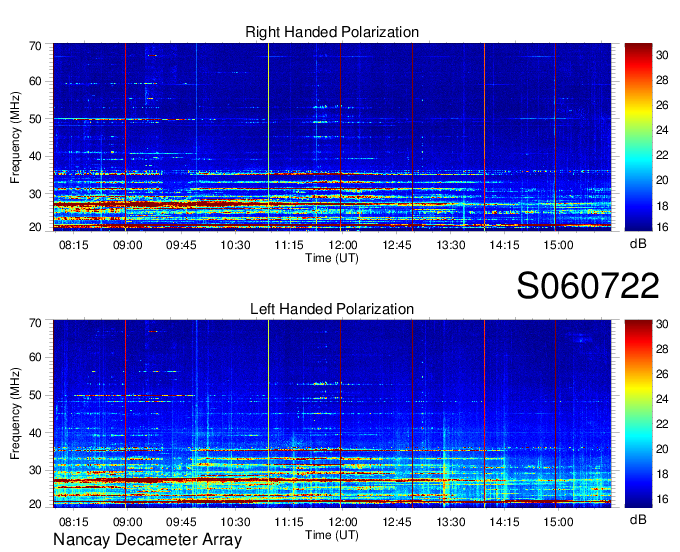Viewport: 680px width, 552px height.
Task: Click the "11:15" tick on top time axis
Action: click(x=289, y=245)
